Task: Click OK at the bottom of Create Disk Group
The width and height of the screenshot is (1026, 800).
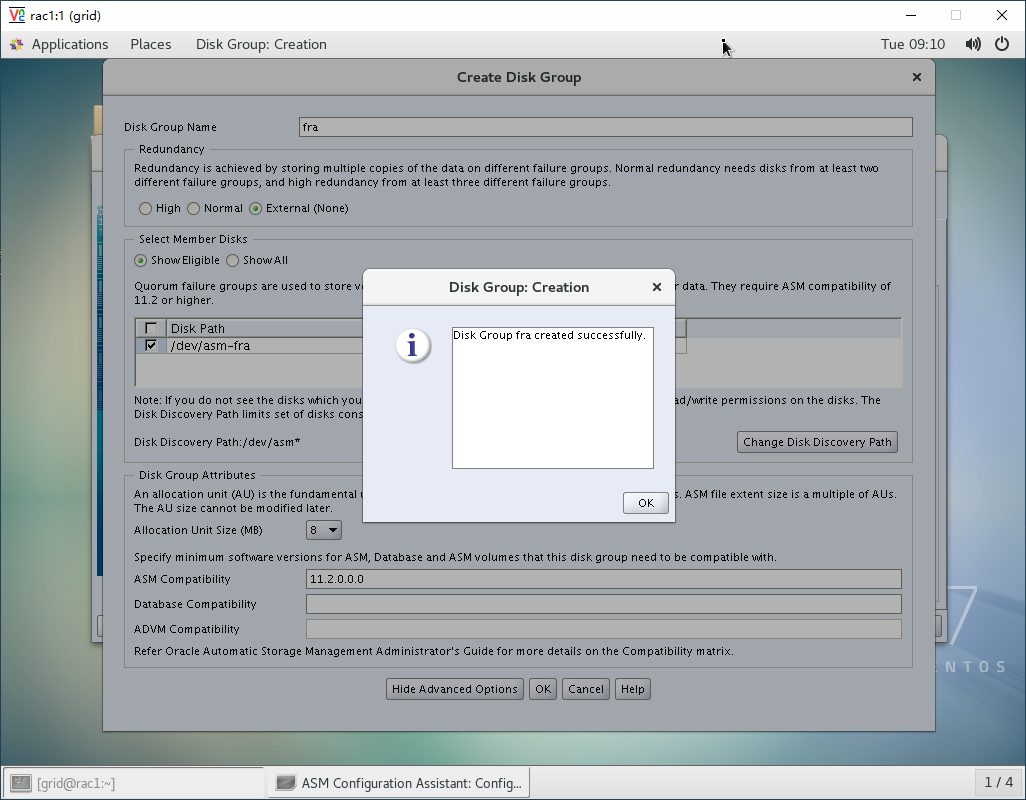Action: coord(543,689)
